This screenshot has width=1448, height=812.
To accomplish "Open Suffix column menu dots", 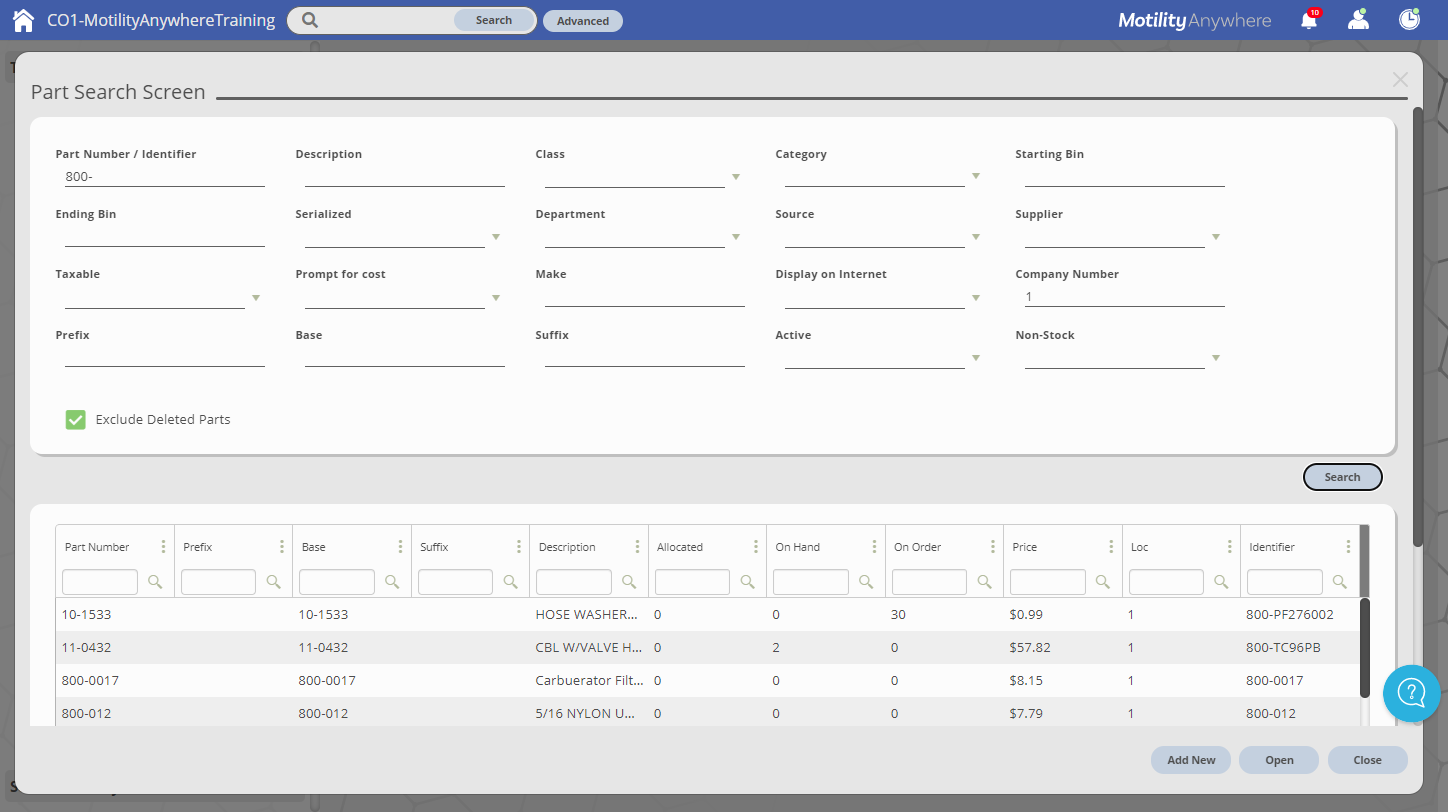I will tap(519, 547).
